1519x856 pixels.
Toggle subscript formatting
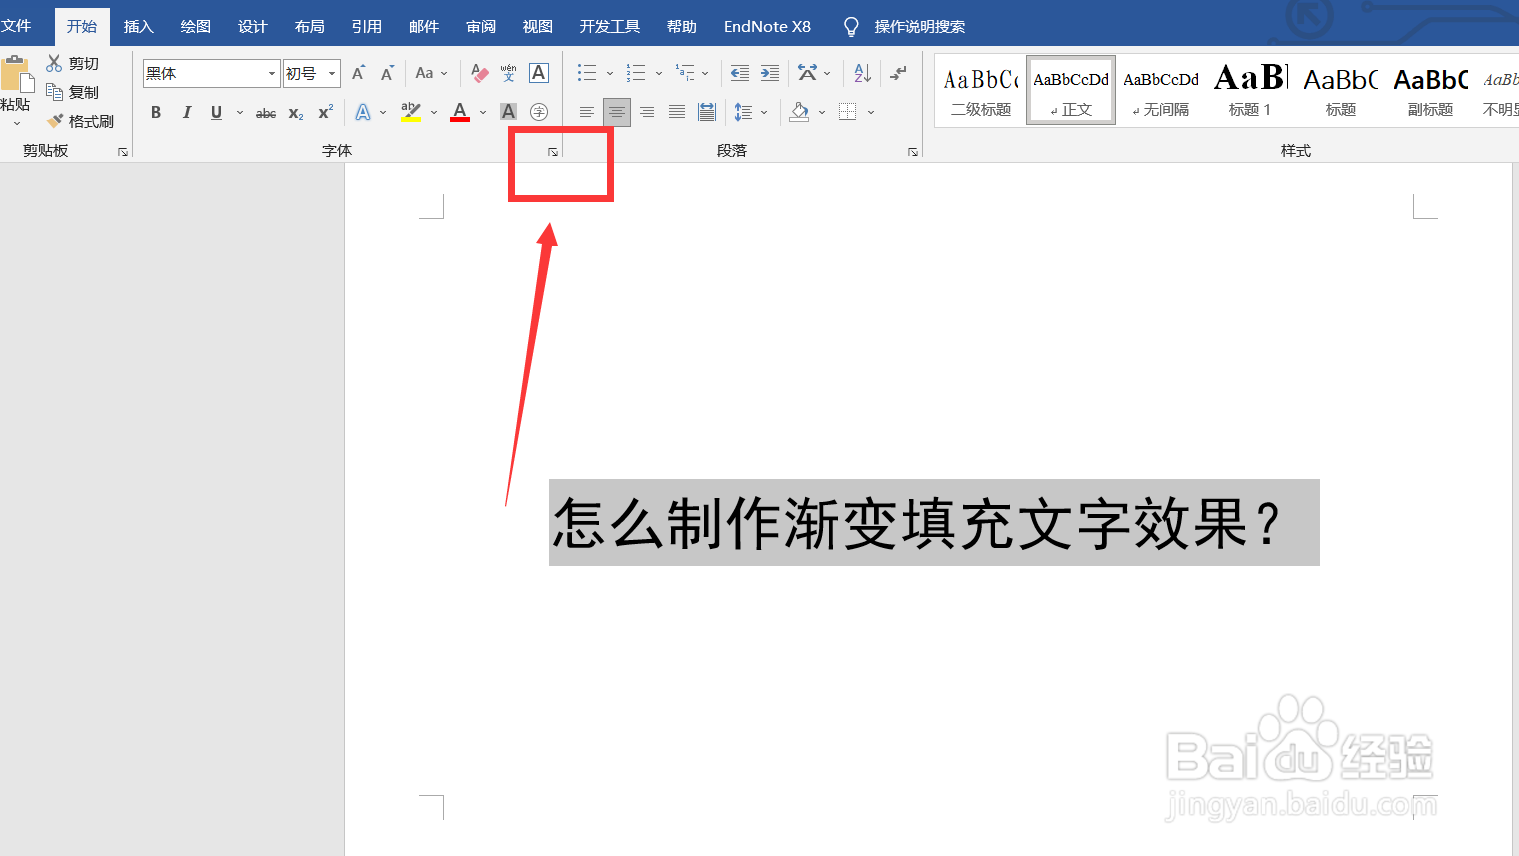point(296,113)
